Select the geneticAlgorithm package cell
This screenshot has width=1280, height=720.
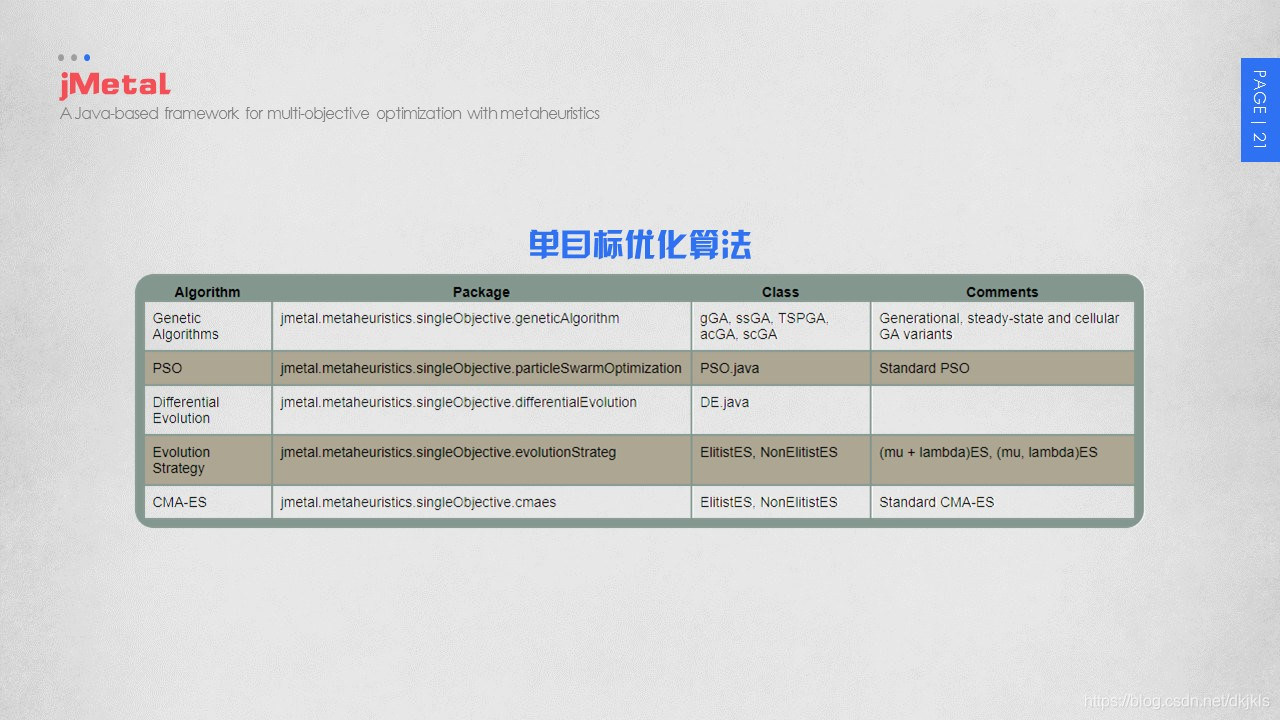(x=481, y=326)
